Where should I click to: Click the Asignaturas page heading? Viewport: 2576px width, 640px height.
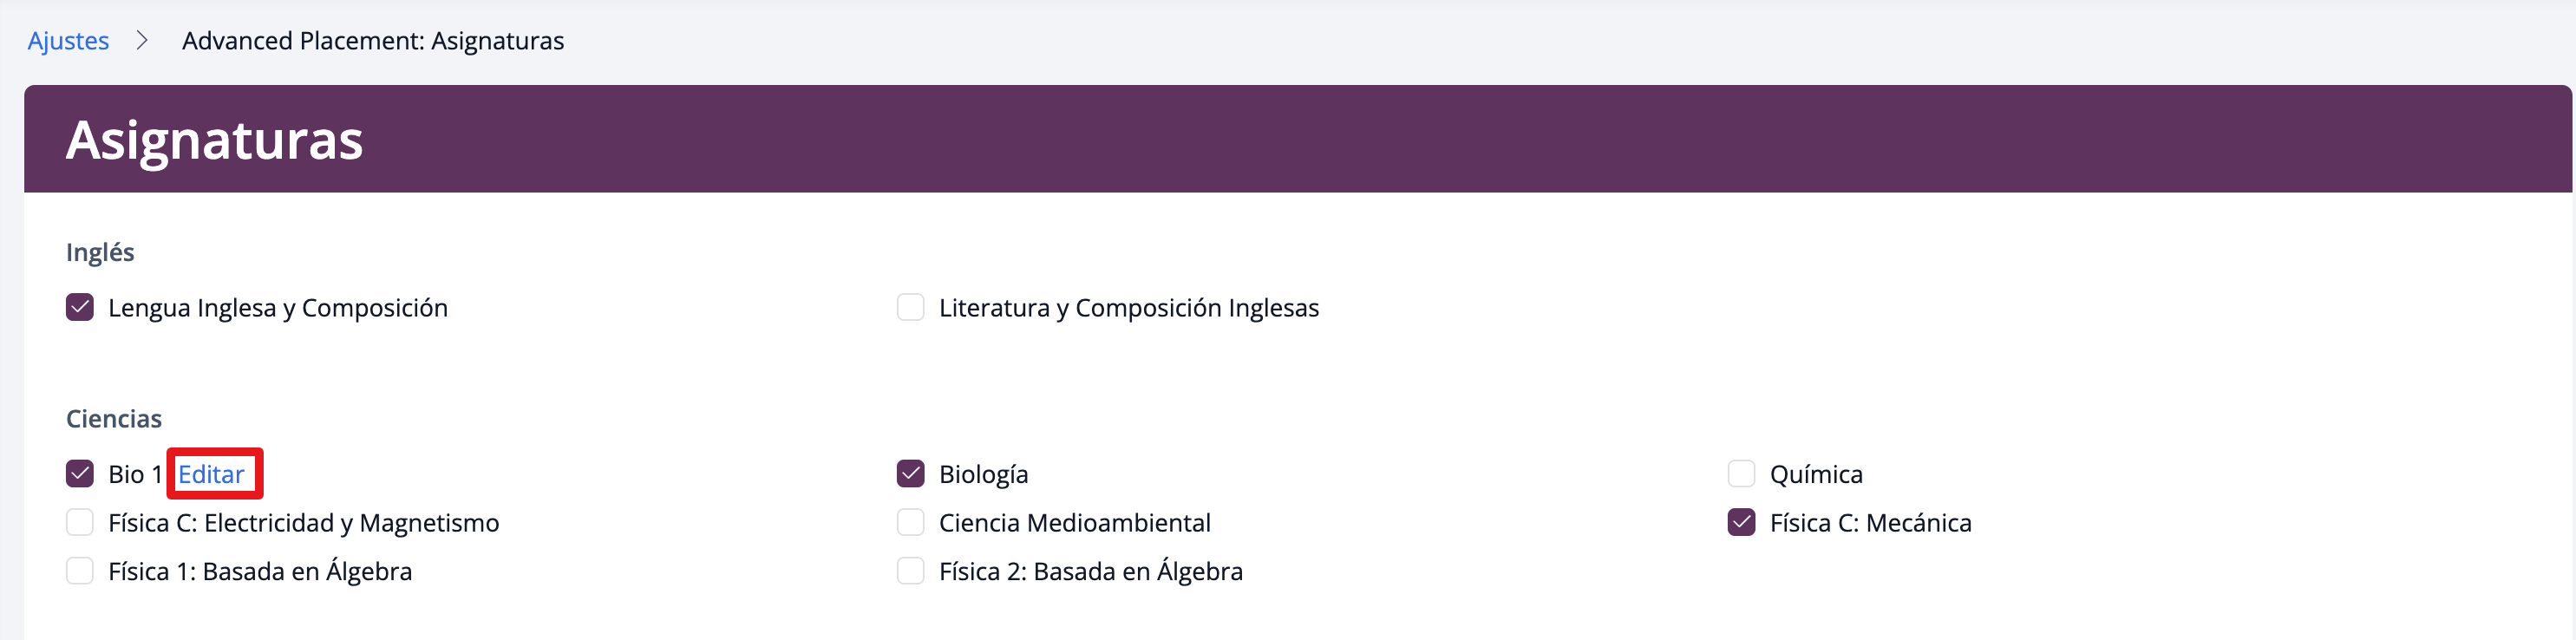[x=214, y=140]
